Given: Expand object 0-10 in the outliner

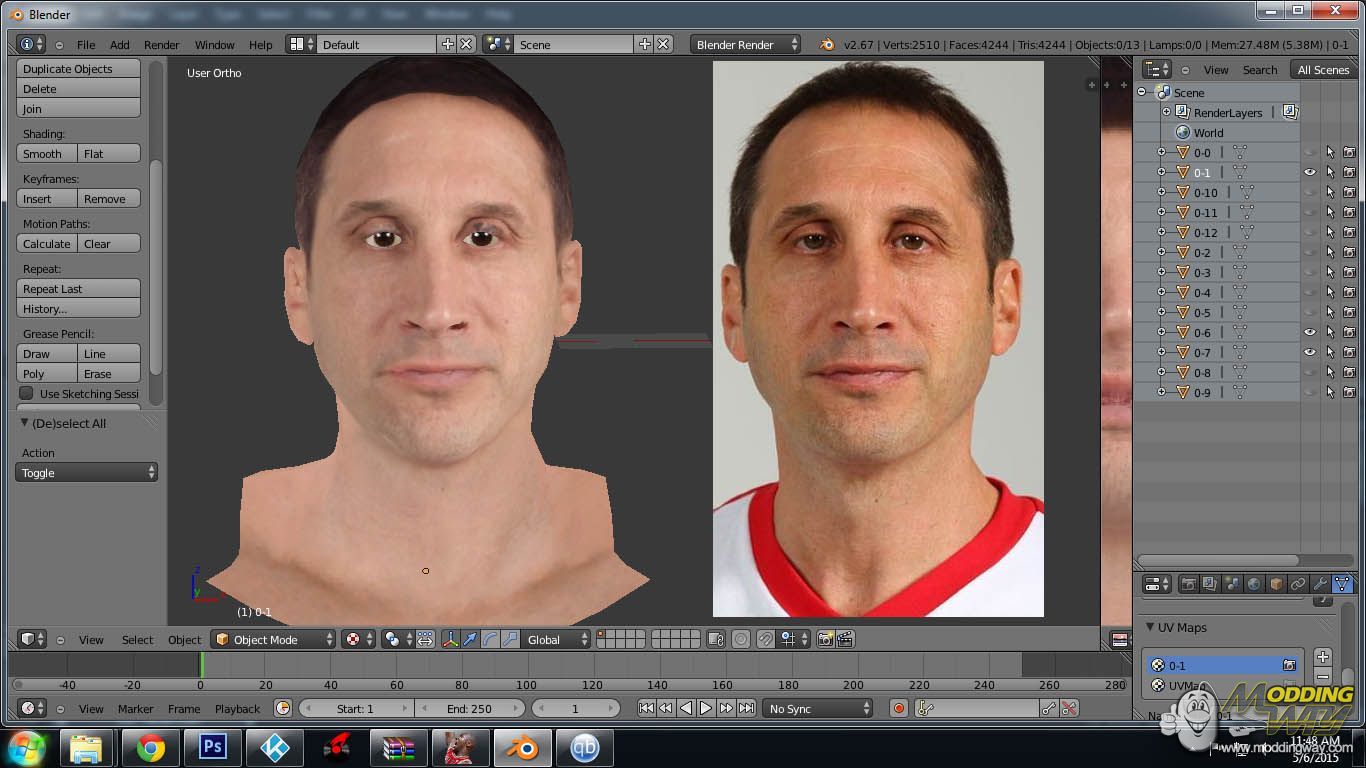Looking at the screenshot, I should tap(1161, 192).
